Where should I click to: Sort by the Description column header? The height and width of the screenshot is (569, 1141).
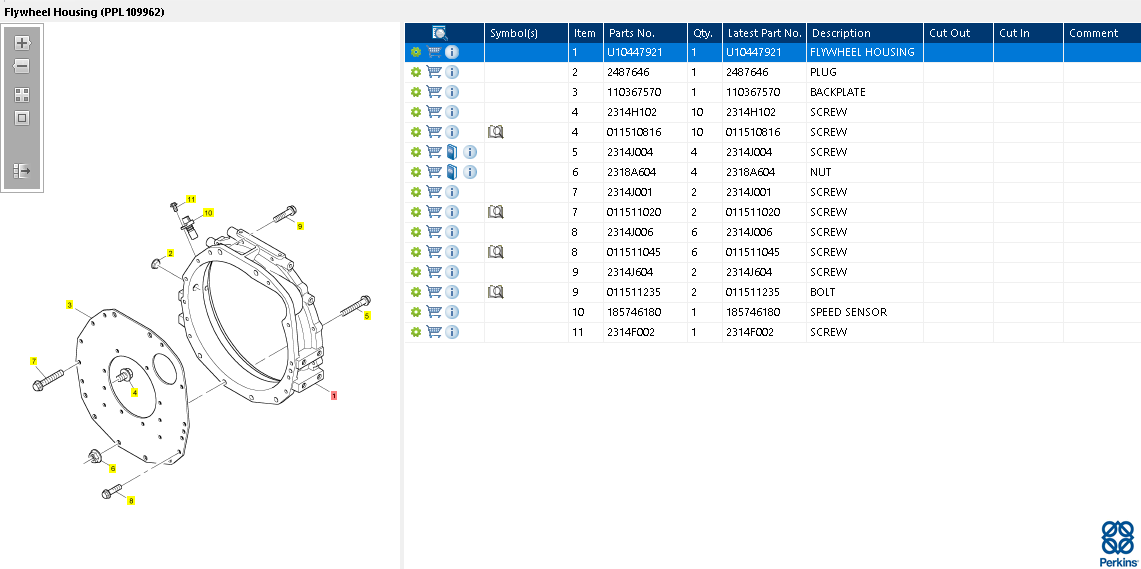(x=864, y=33)
